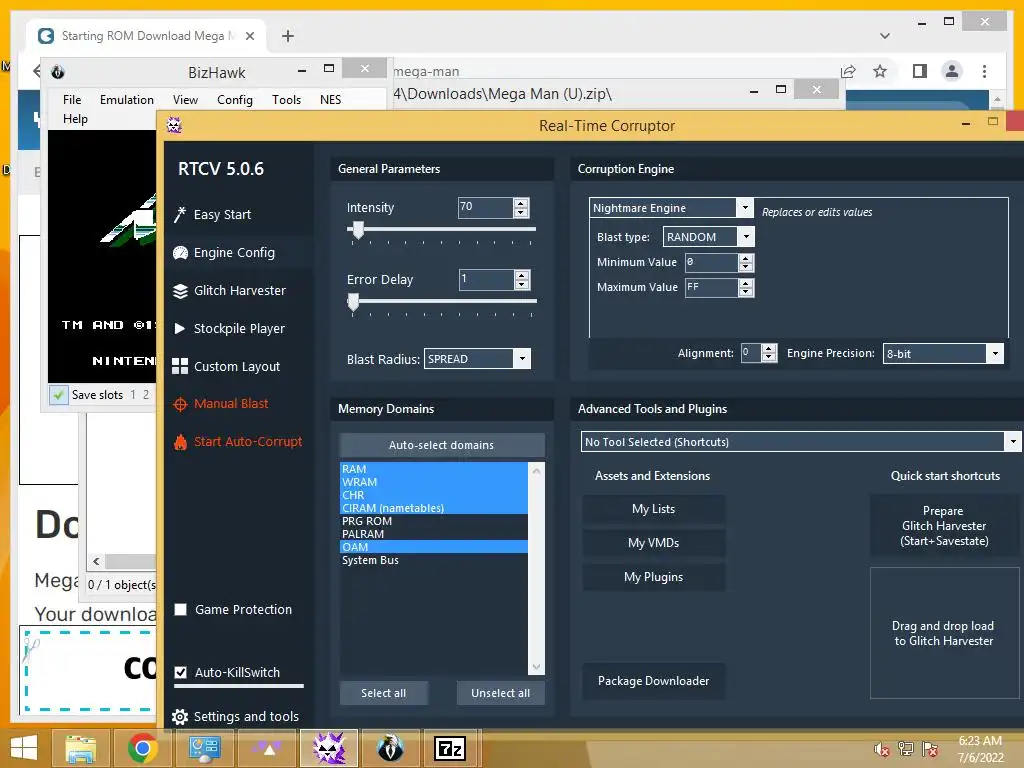Open the No Tool Selected dropdown

1012,441
